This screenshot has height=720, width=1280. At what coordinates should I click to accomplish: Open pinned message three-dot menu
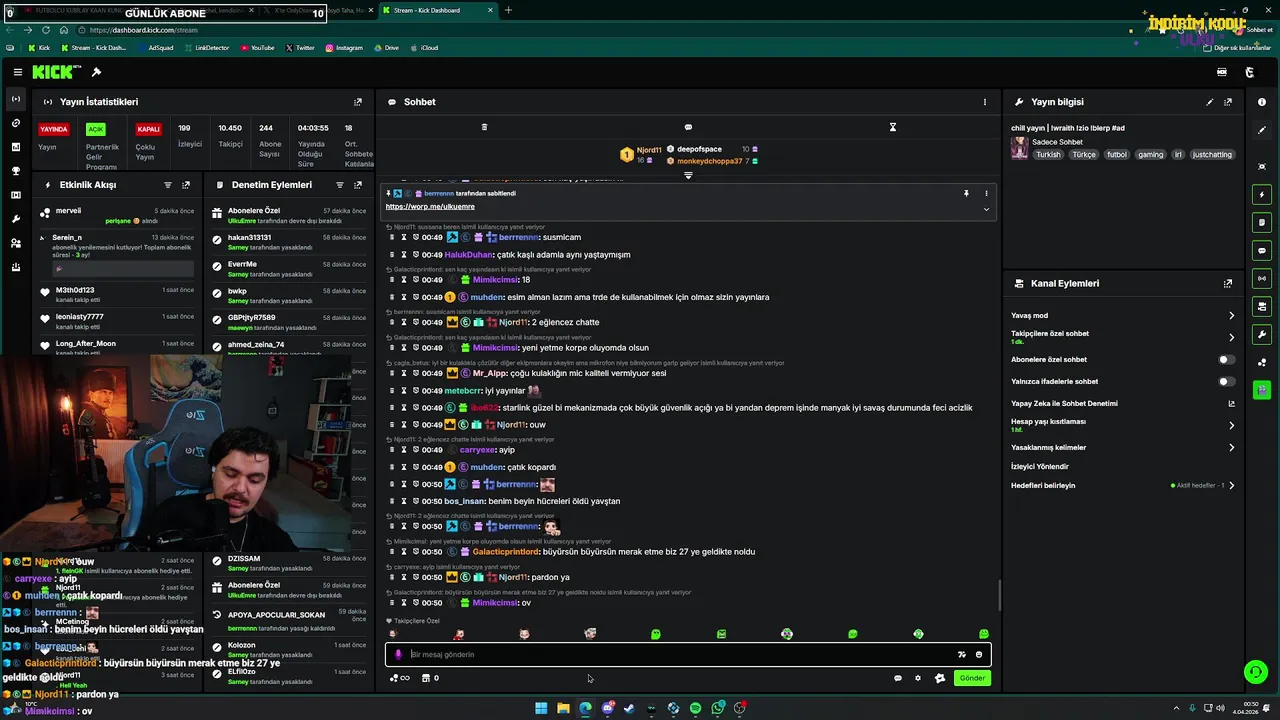[986, 193]
